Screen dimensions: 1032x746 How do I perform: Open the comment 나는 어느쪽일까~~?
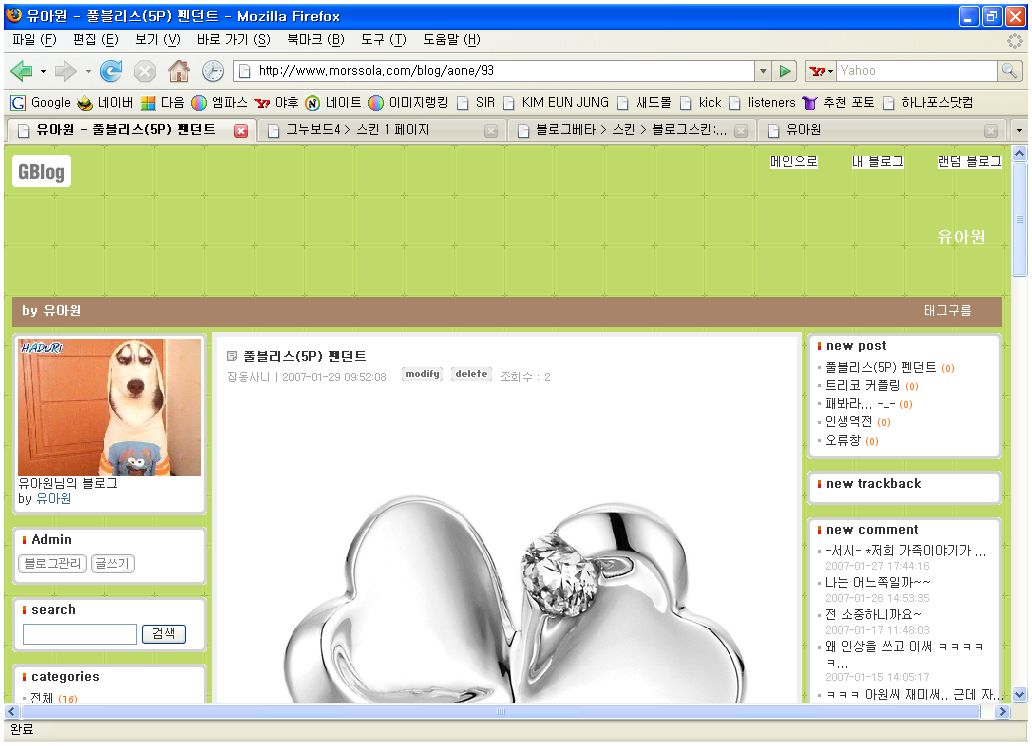pyautogui.click(x=878, y=583)
